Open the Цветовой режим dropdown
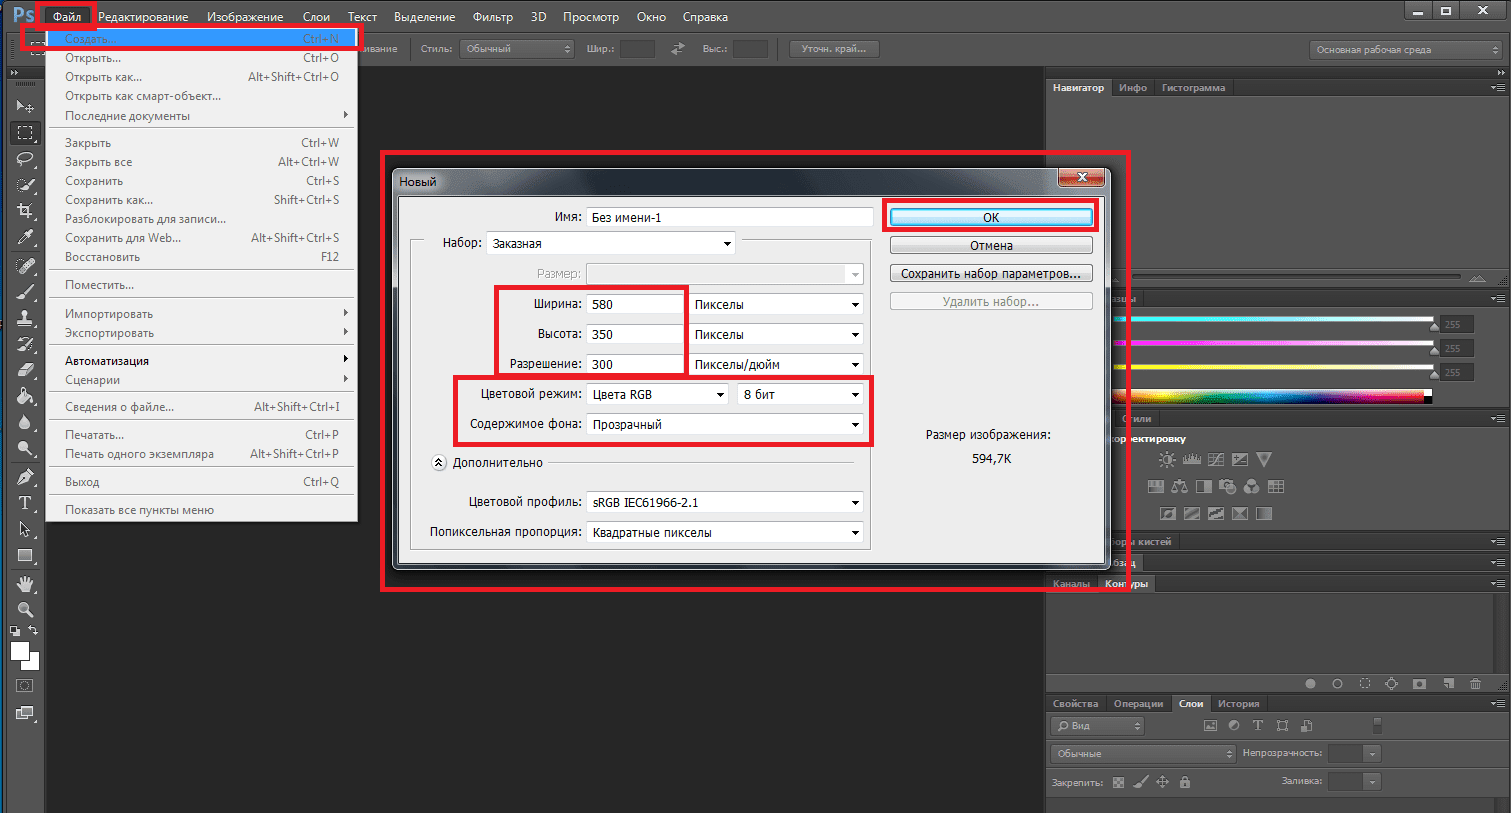This screenshot has height=813, width=1511. (657, 394)
